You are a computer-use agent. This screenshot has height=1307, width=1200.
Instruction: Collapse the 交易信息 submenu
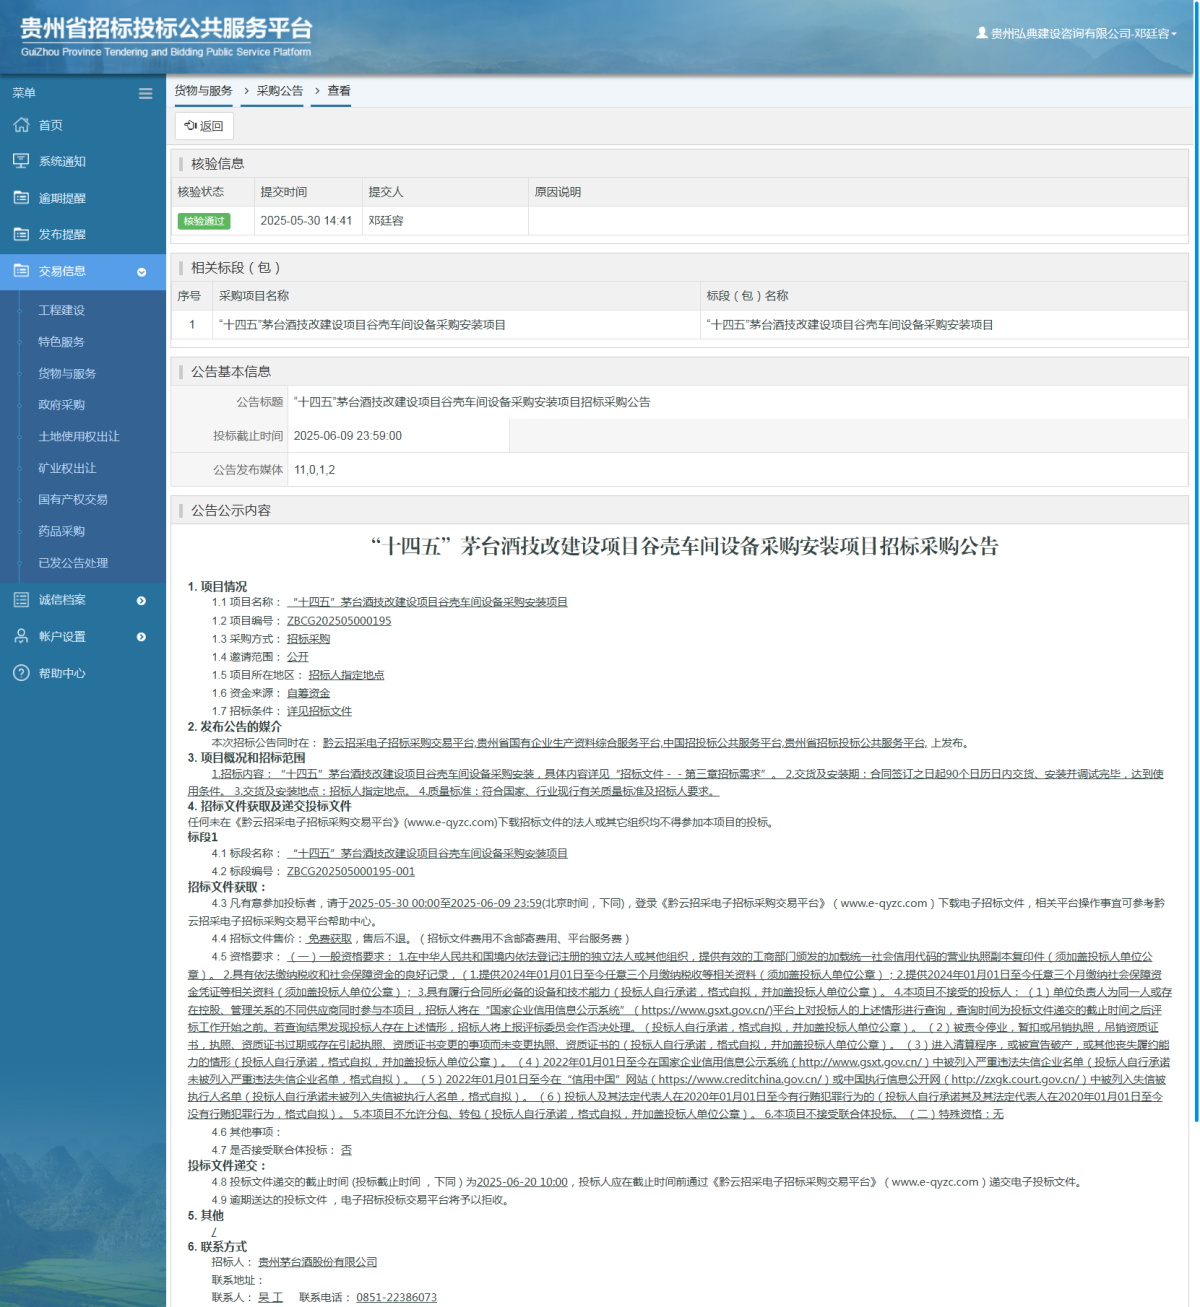pos(139,270)
